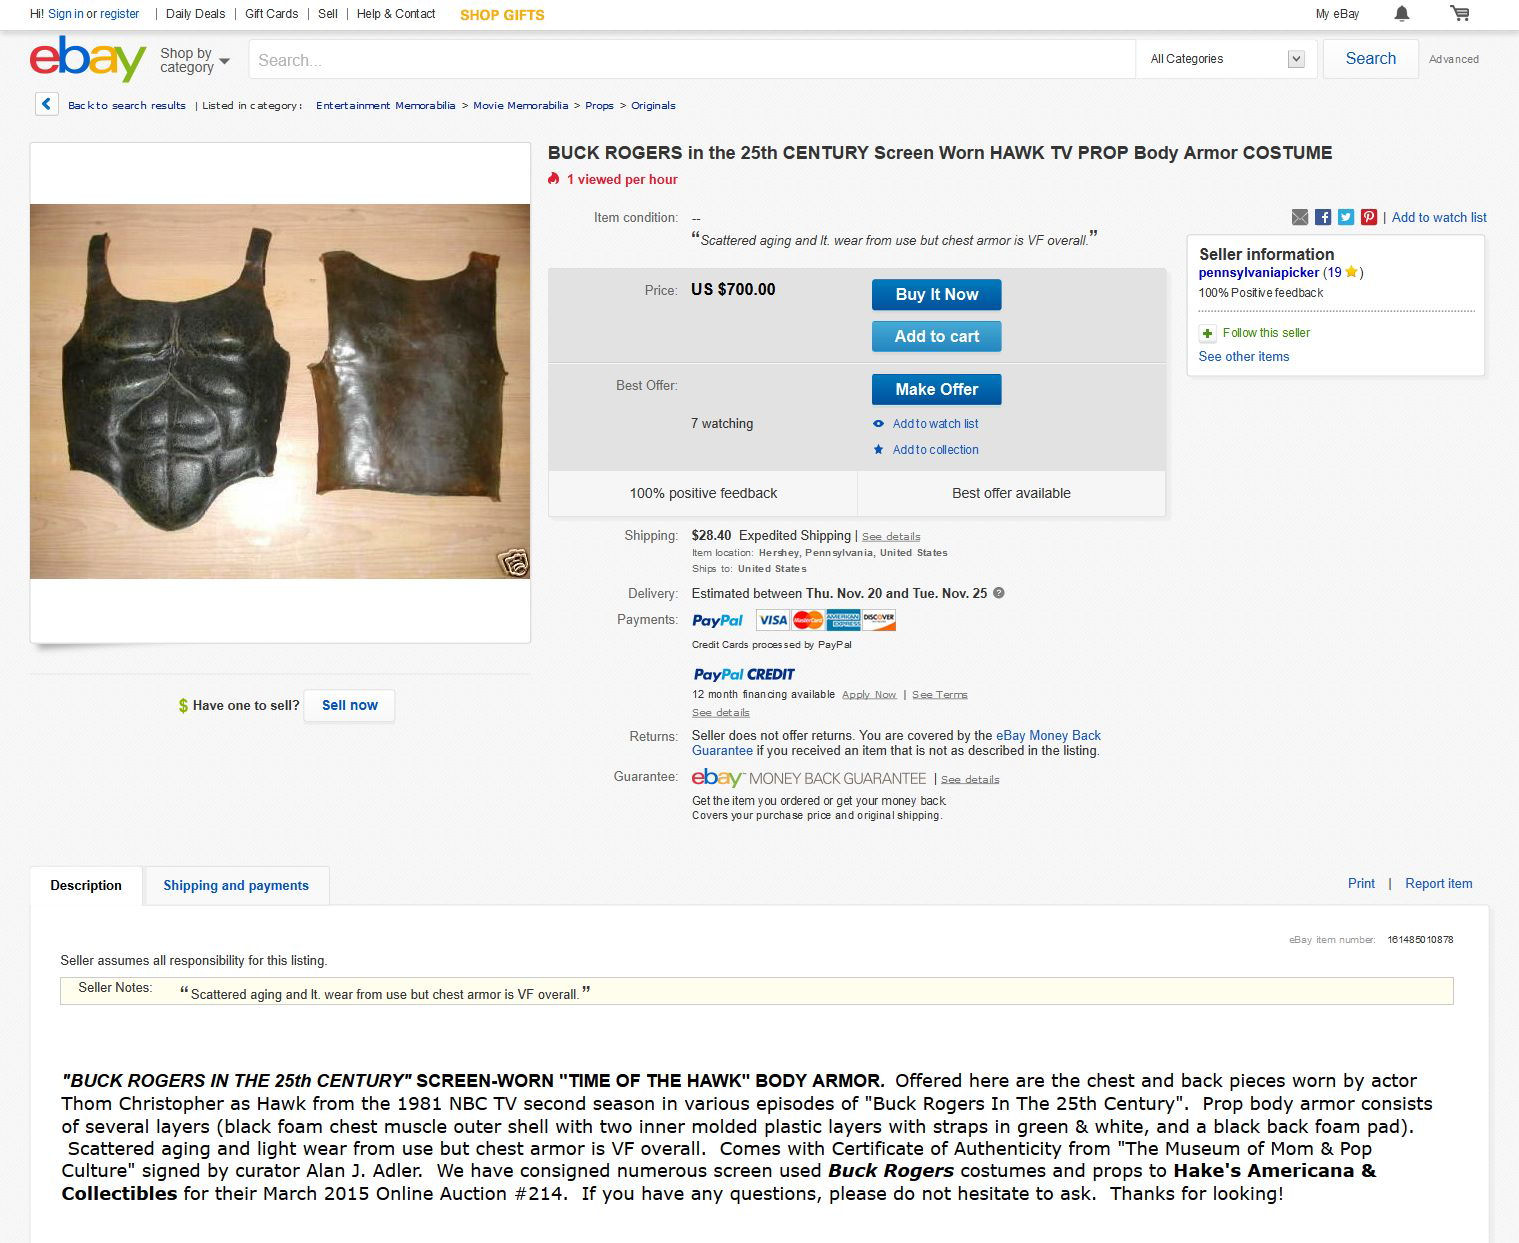Toggle the eye icon Add to watch list
Image resolution: width=1519 pixels, height=1243 pixels.
point(878,424)
